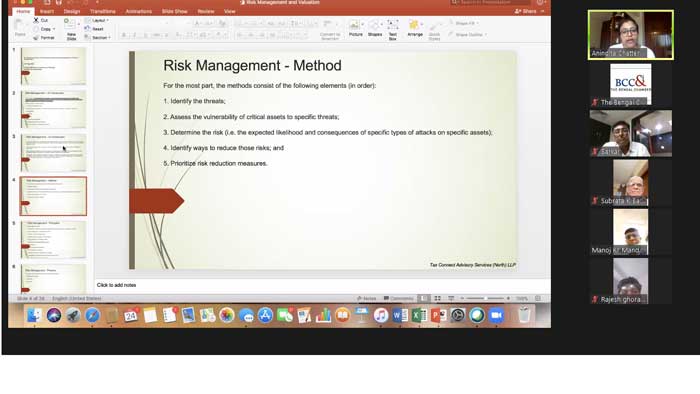Select slide 5 thumbnail in sidebar
Screen dimensions: 700x394
tap(53, 239)
